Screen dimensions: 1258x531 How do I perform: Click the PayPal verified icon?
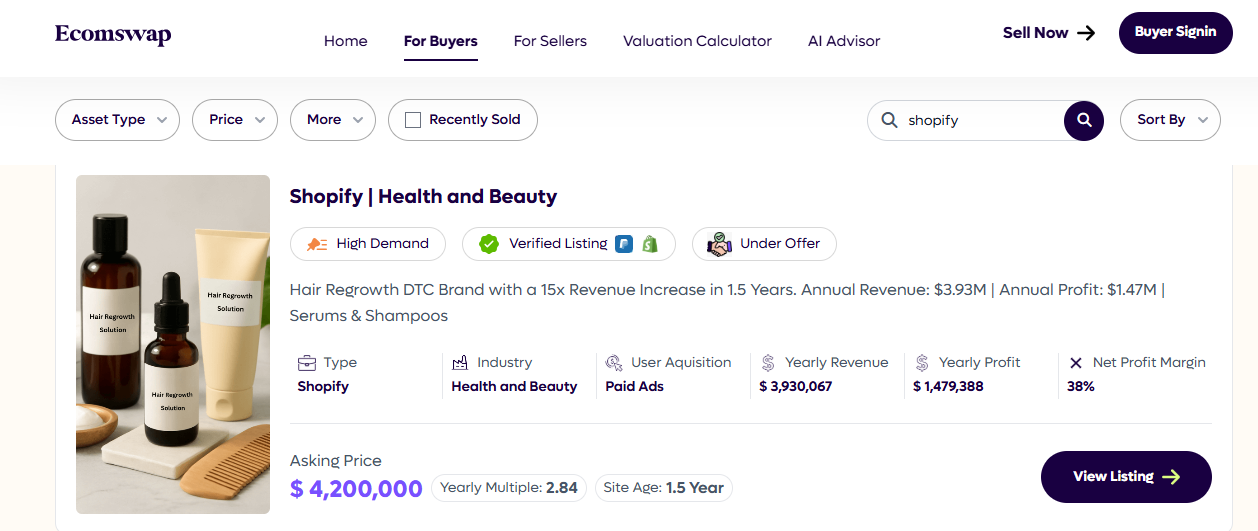tap(624, 244)
